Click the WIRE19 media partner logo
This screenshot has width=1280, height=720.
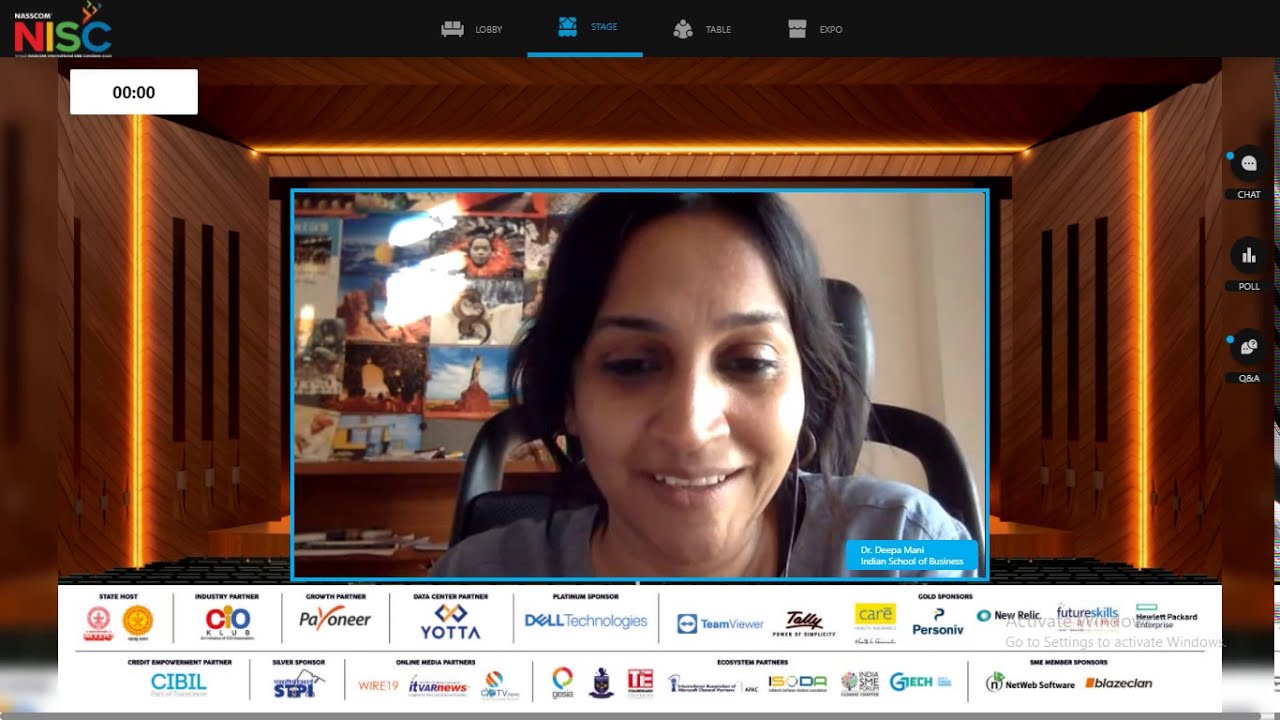click(x=378, y=686)
